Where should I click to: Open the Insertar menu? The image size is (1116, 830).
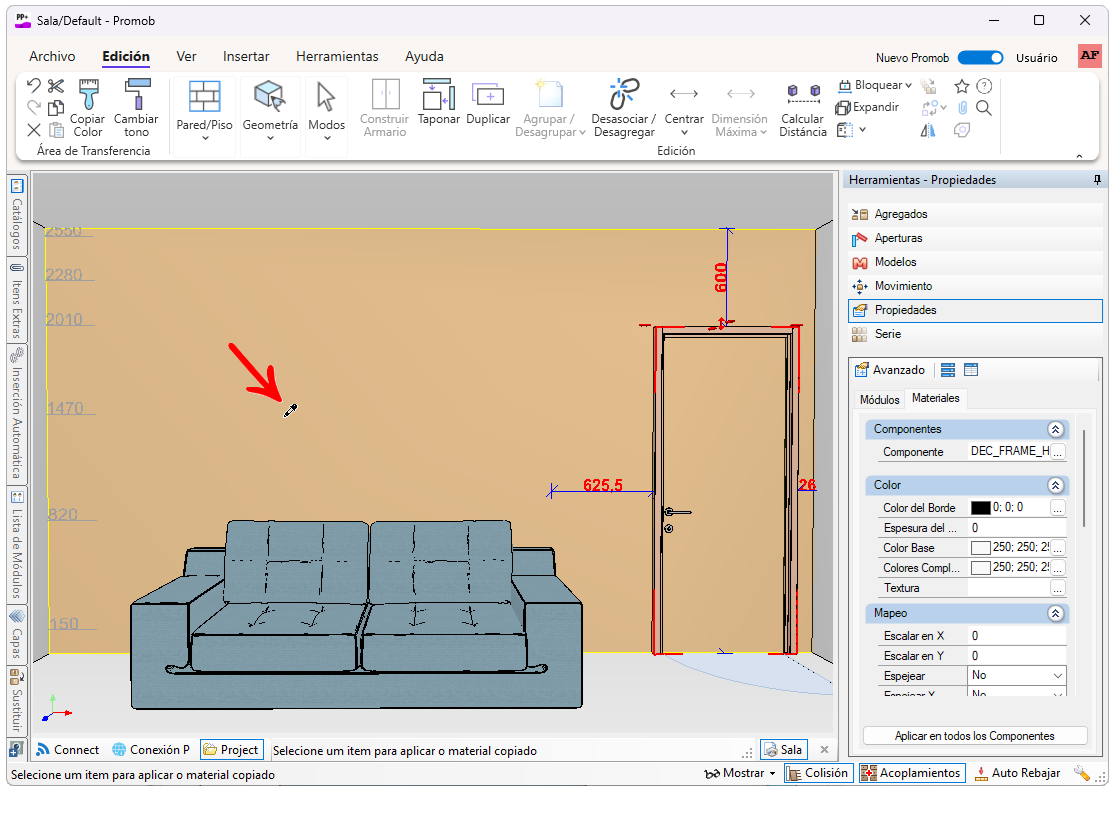[x=245, y=57]
